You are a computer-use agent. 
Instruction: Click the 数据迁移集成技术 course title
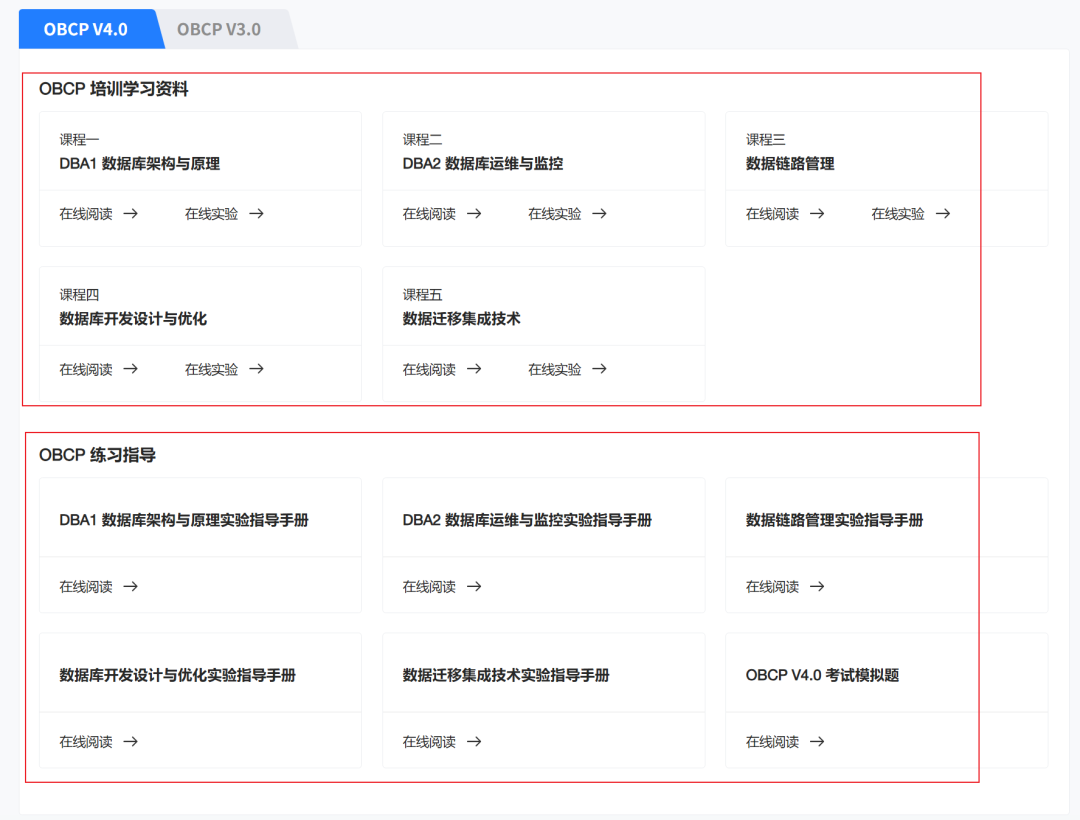[461, 319]
